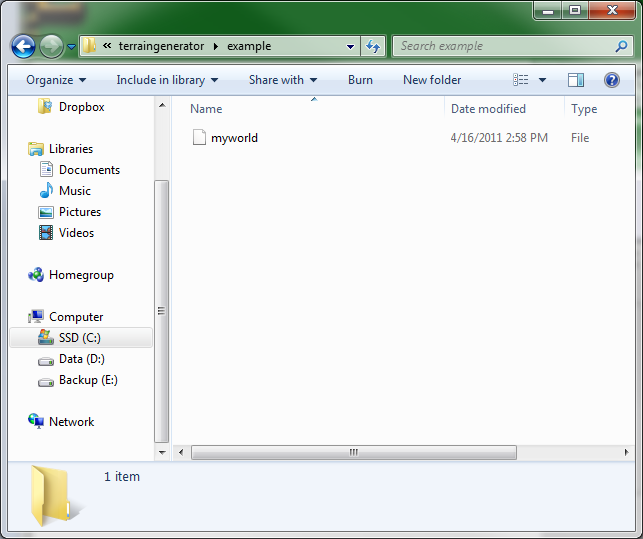
Task: Open the Share with dropdown
Action: coord(282,80)
